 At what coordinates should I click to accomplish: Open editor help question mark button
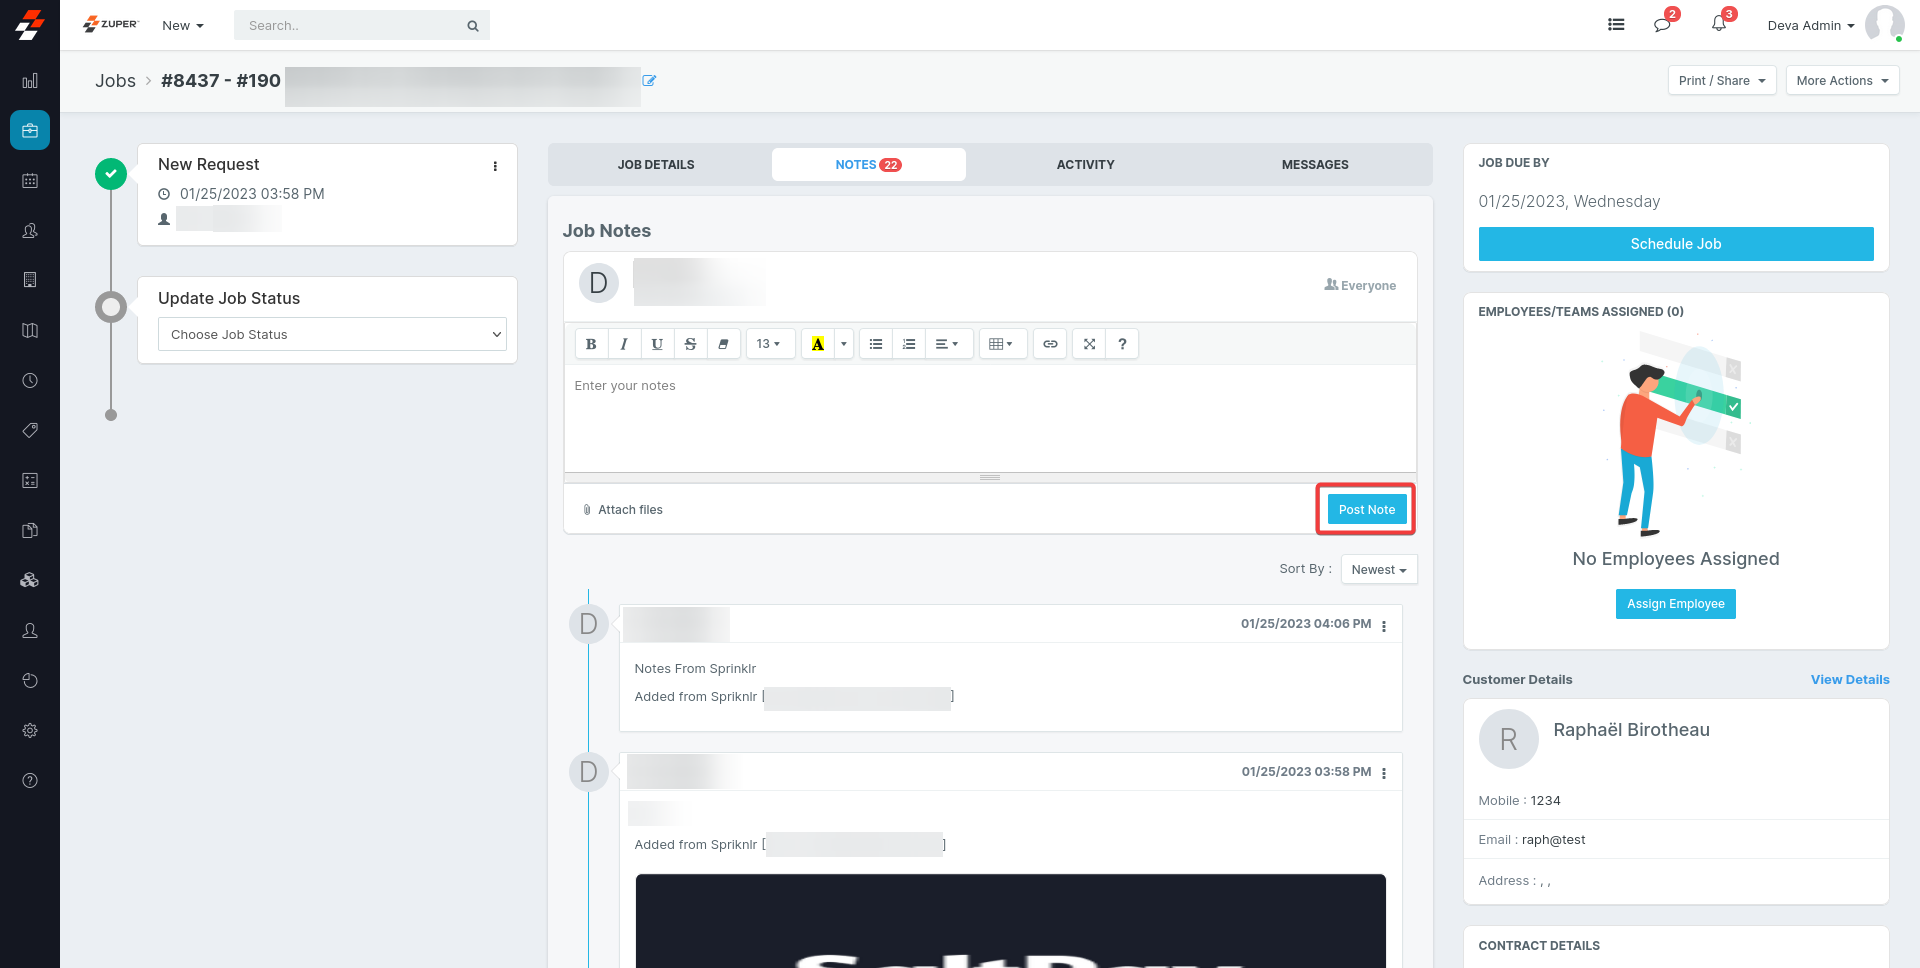click(1122, 344)
